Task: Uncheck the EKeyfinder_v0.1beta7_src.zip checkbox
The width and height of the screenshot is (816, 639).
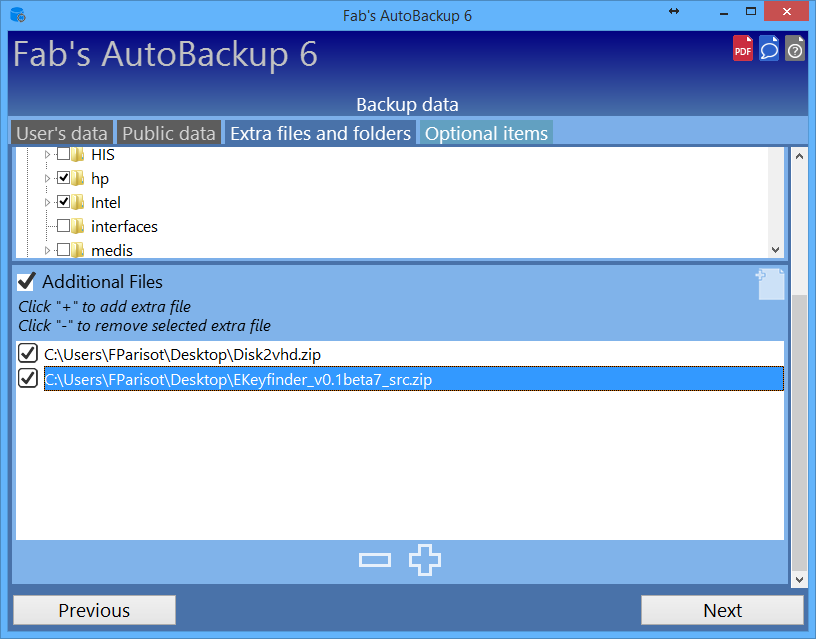Action: pyautogui.click(x=28, y=378)
